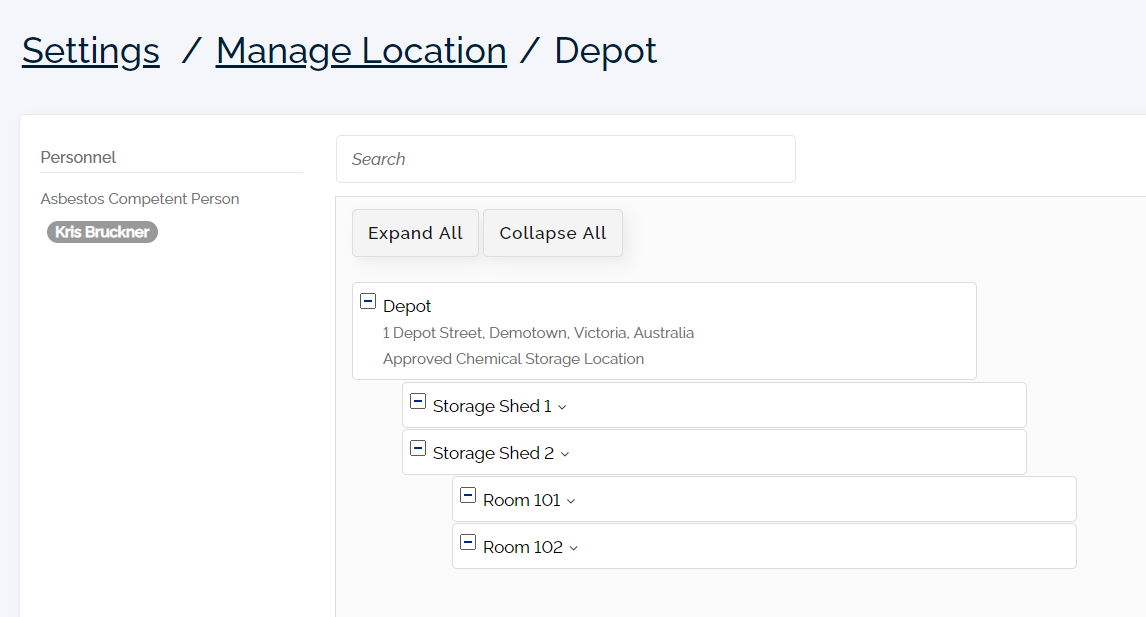The image size is (1146, 617).
Task: Click the Collapse All button
Action: pyautogui.click(x=552, y=232)
